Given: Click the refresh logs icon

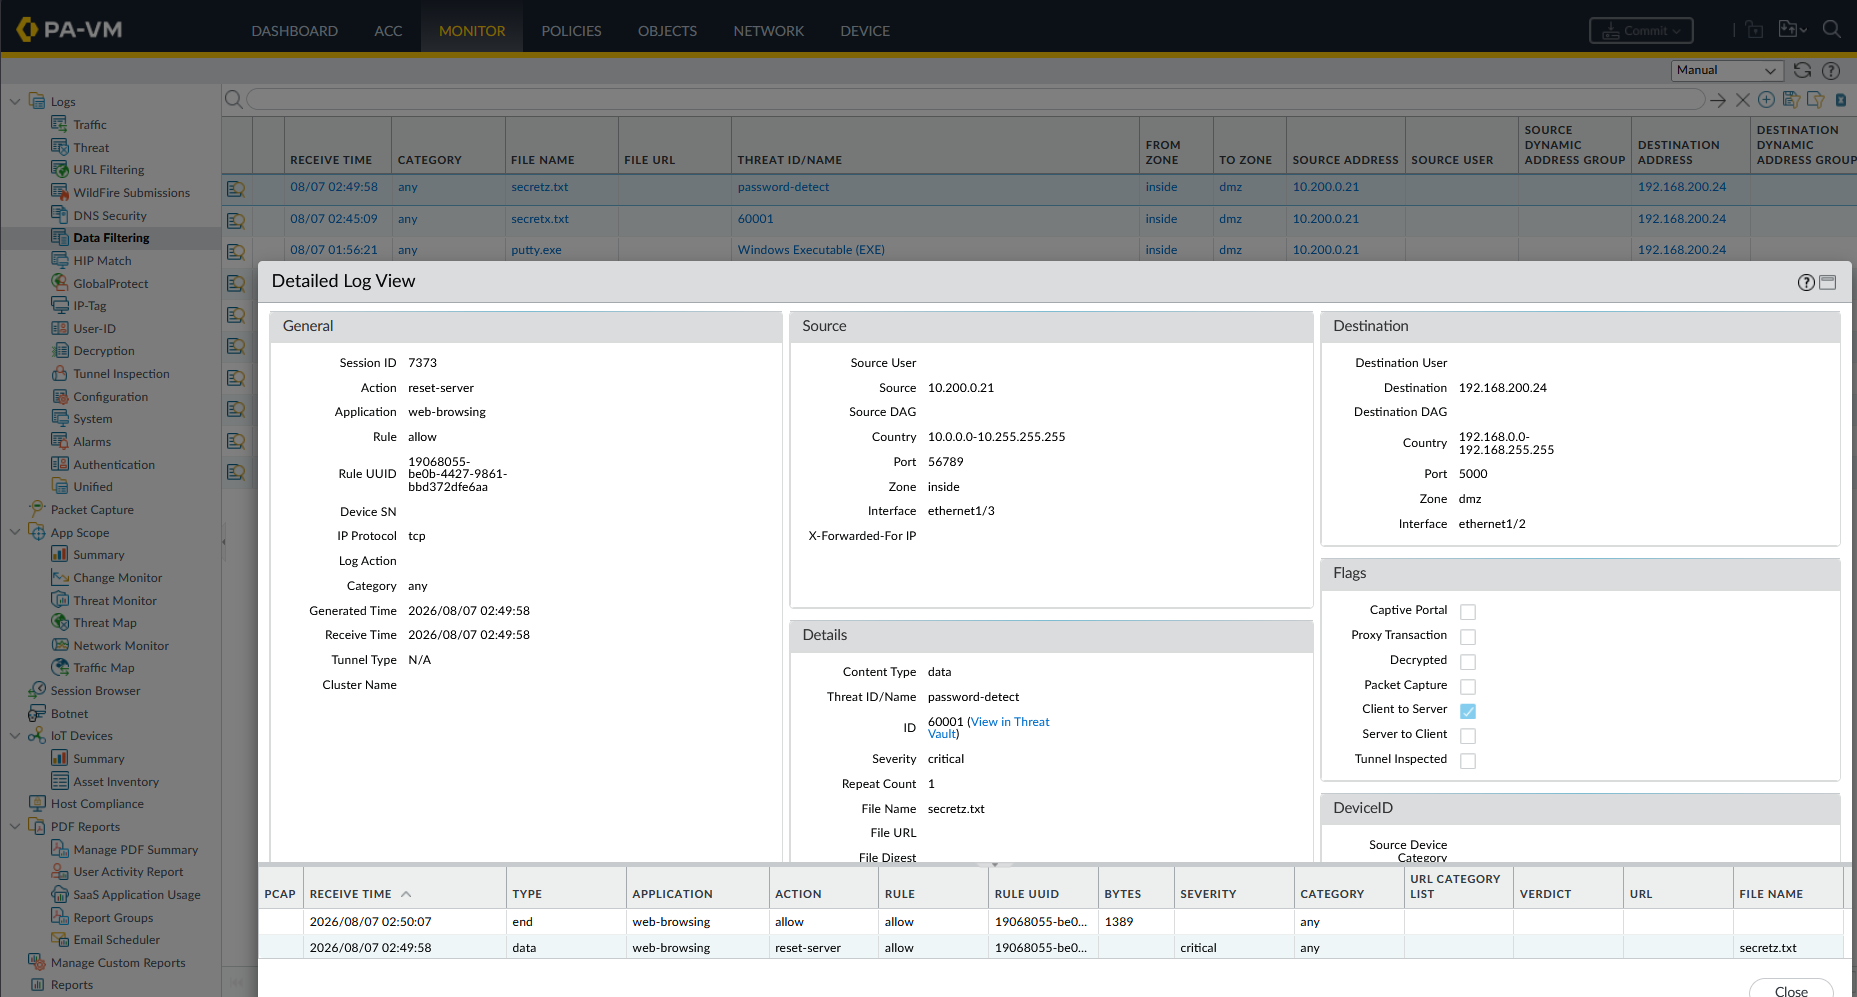Looking at the screenshot, I should click(x=1802, y=70).
